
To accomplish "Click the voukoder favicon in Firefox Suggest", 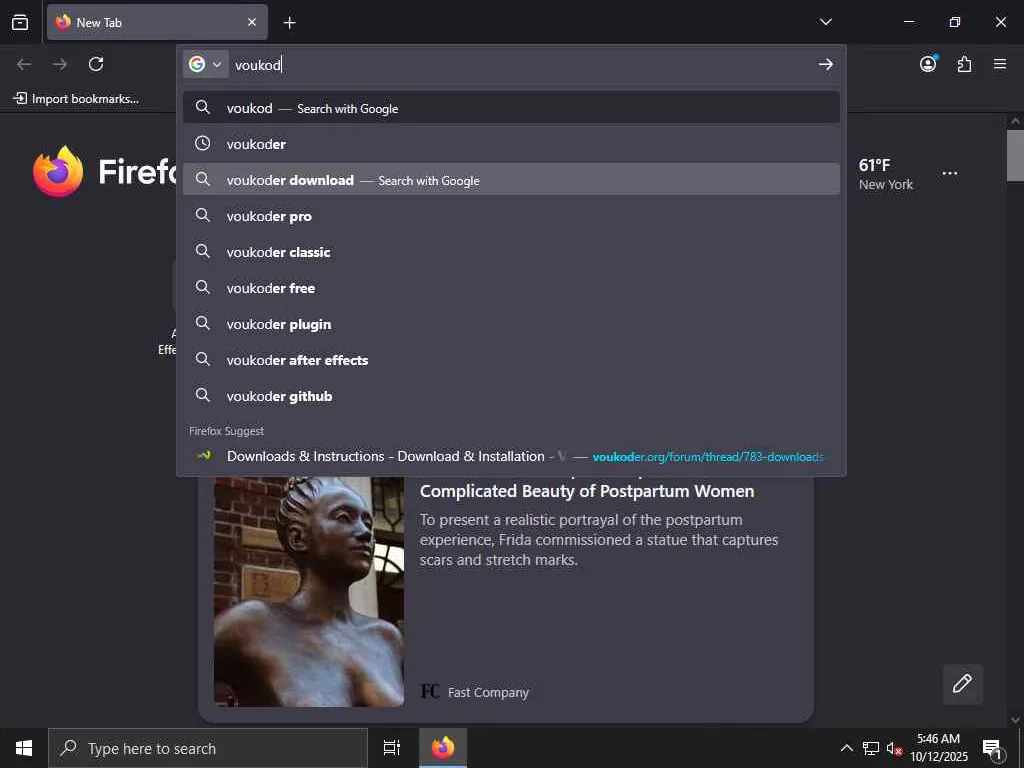I will tap(204, 456).
